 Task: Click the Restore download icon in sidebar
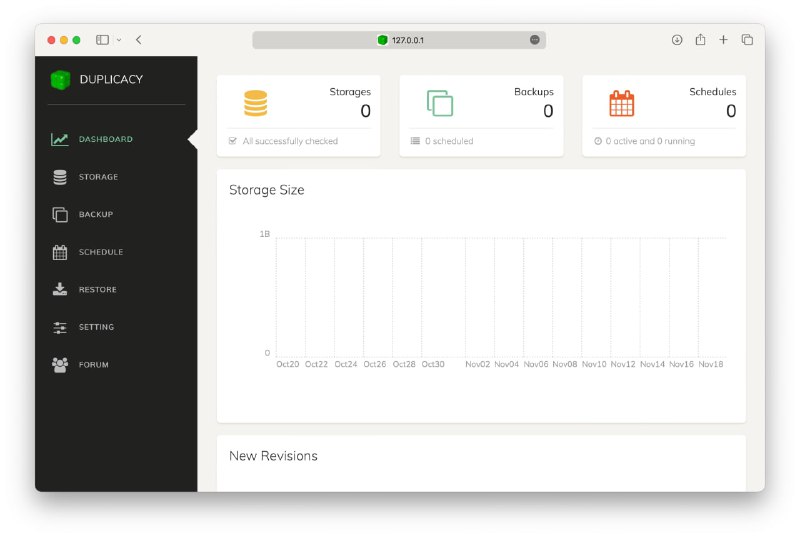click(60, 289)
